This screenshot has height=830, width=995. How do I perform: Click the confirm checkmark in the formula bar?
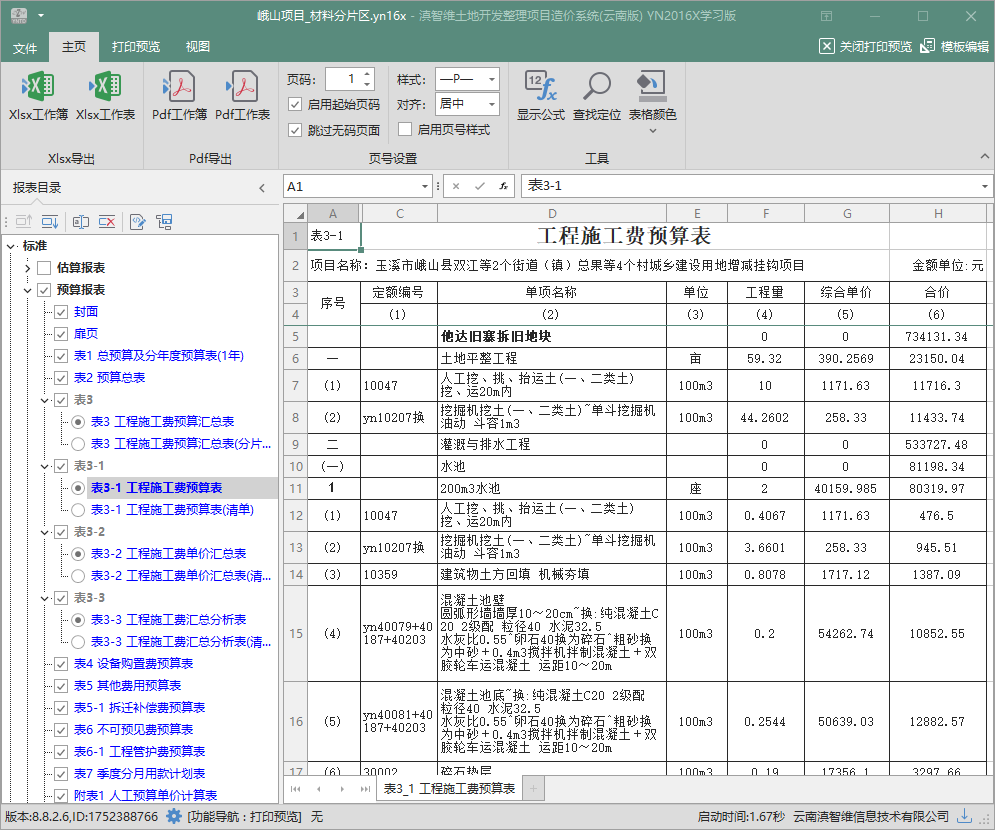(480, 187)
